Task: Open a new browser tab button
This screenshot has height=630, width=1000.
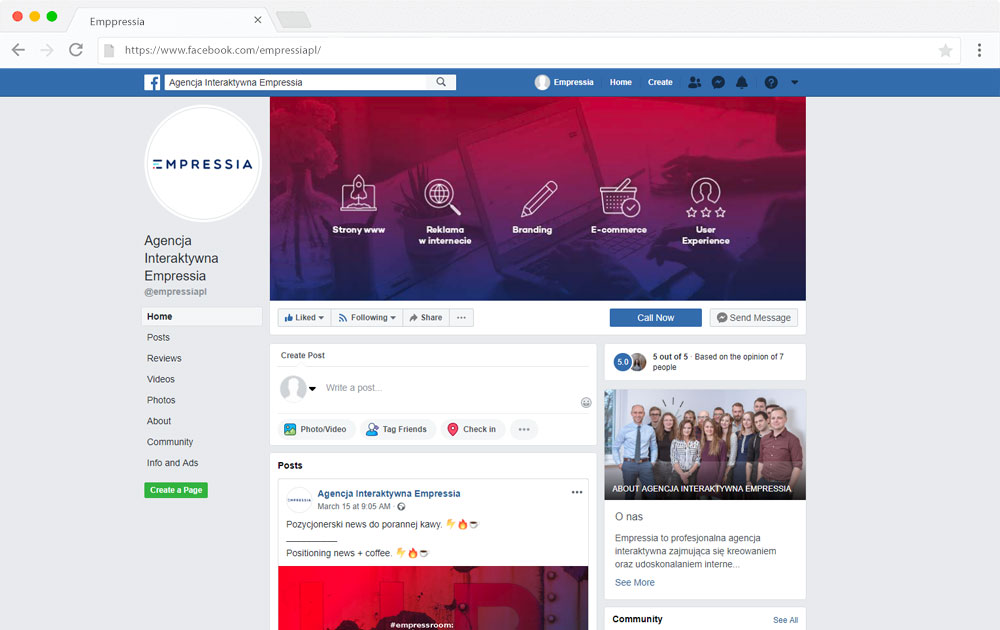Action: click(x=293, y=20)
